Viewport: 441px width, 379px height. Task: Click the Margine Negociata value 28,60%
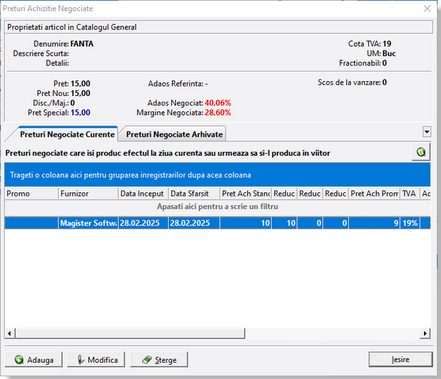pos(218,113)
